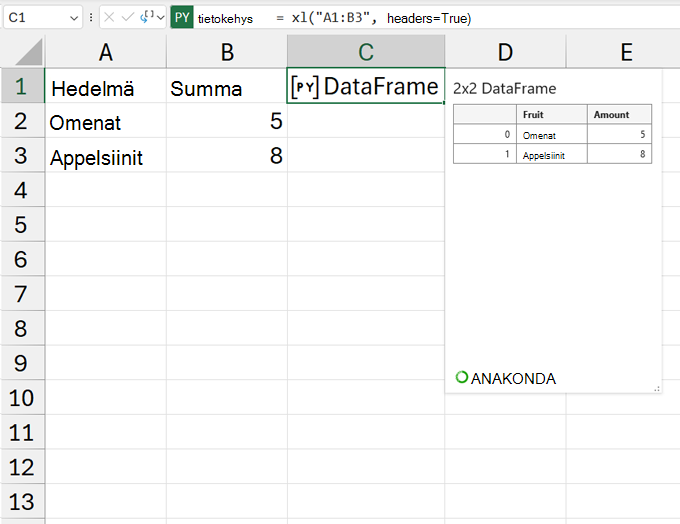Click the card resize grip corner
Image resolution: width=680 pixels, height=524 pixels.
pos(657,389)
